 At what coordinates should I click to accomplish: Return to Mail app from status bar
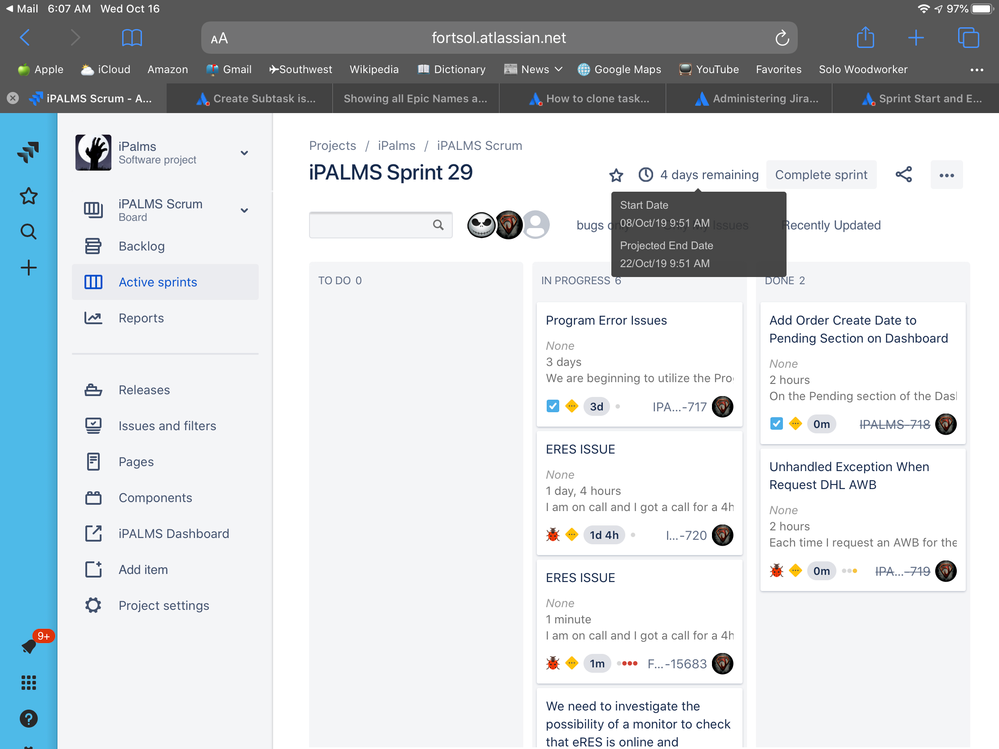click(x=22, y=9)
